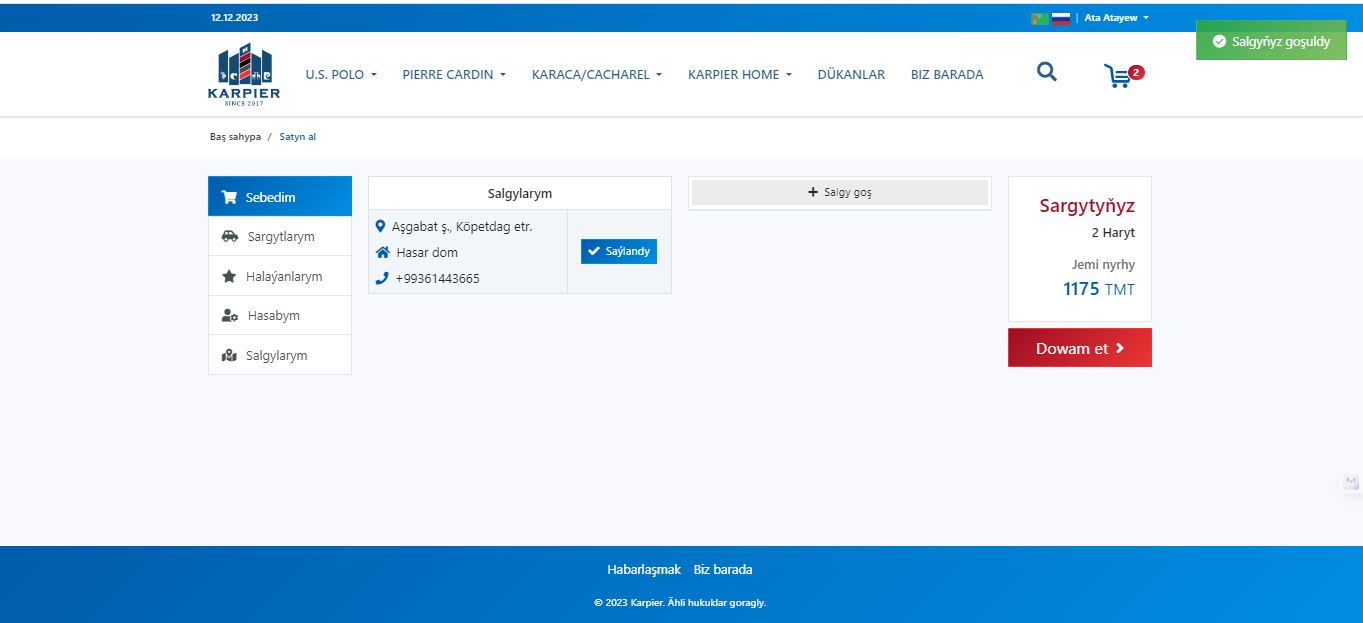Dismiss the Salgyňyz goşuldy notification
Viewport: 1363px width, 623px height.
click(x=1270, y=42)
